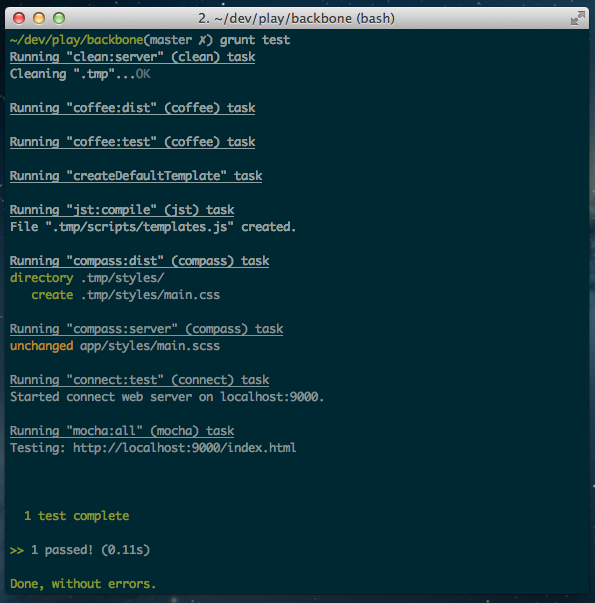The height and width of the screenshot is (603, 595).
Task: Click line Running "coffee:dist" (coffee) task
Action: [132, 108]
